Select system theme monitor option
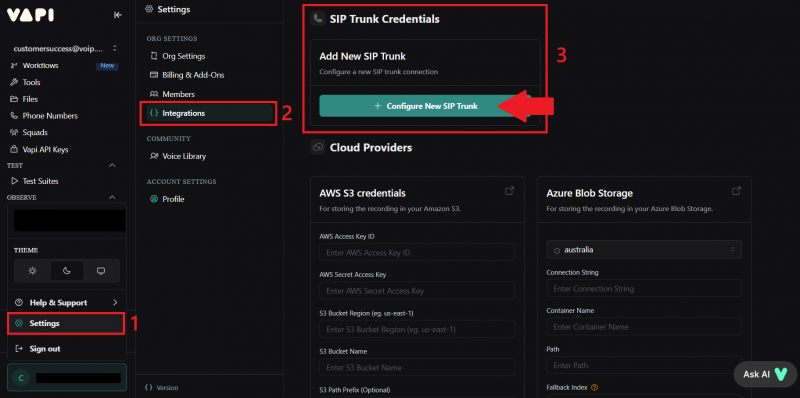Viewport: 800px width, 398px height. pyautogui.click(x=101, y=271)
